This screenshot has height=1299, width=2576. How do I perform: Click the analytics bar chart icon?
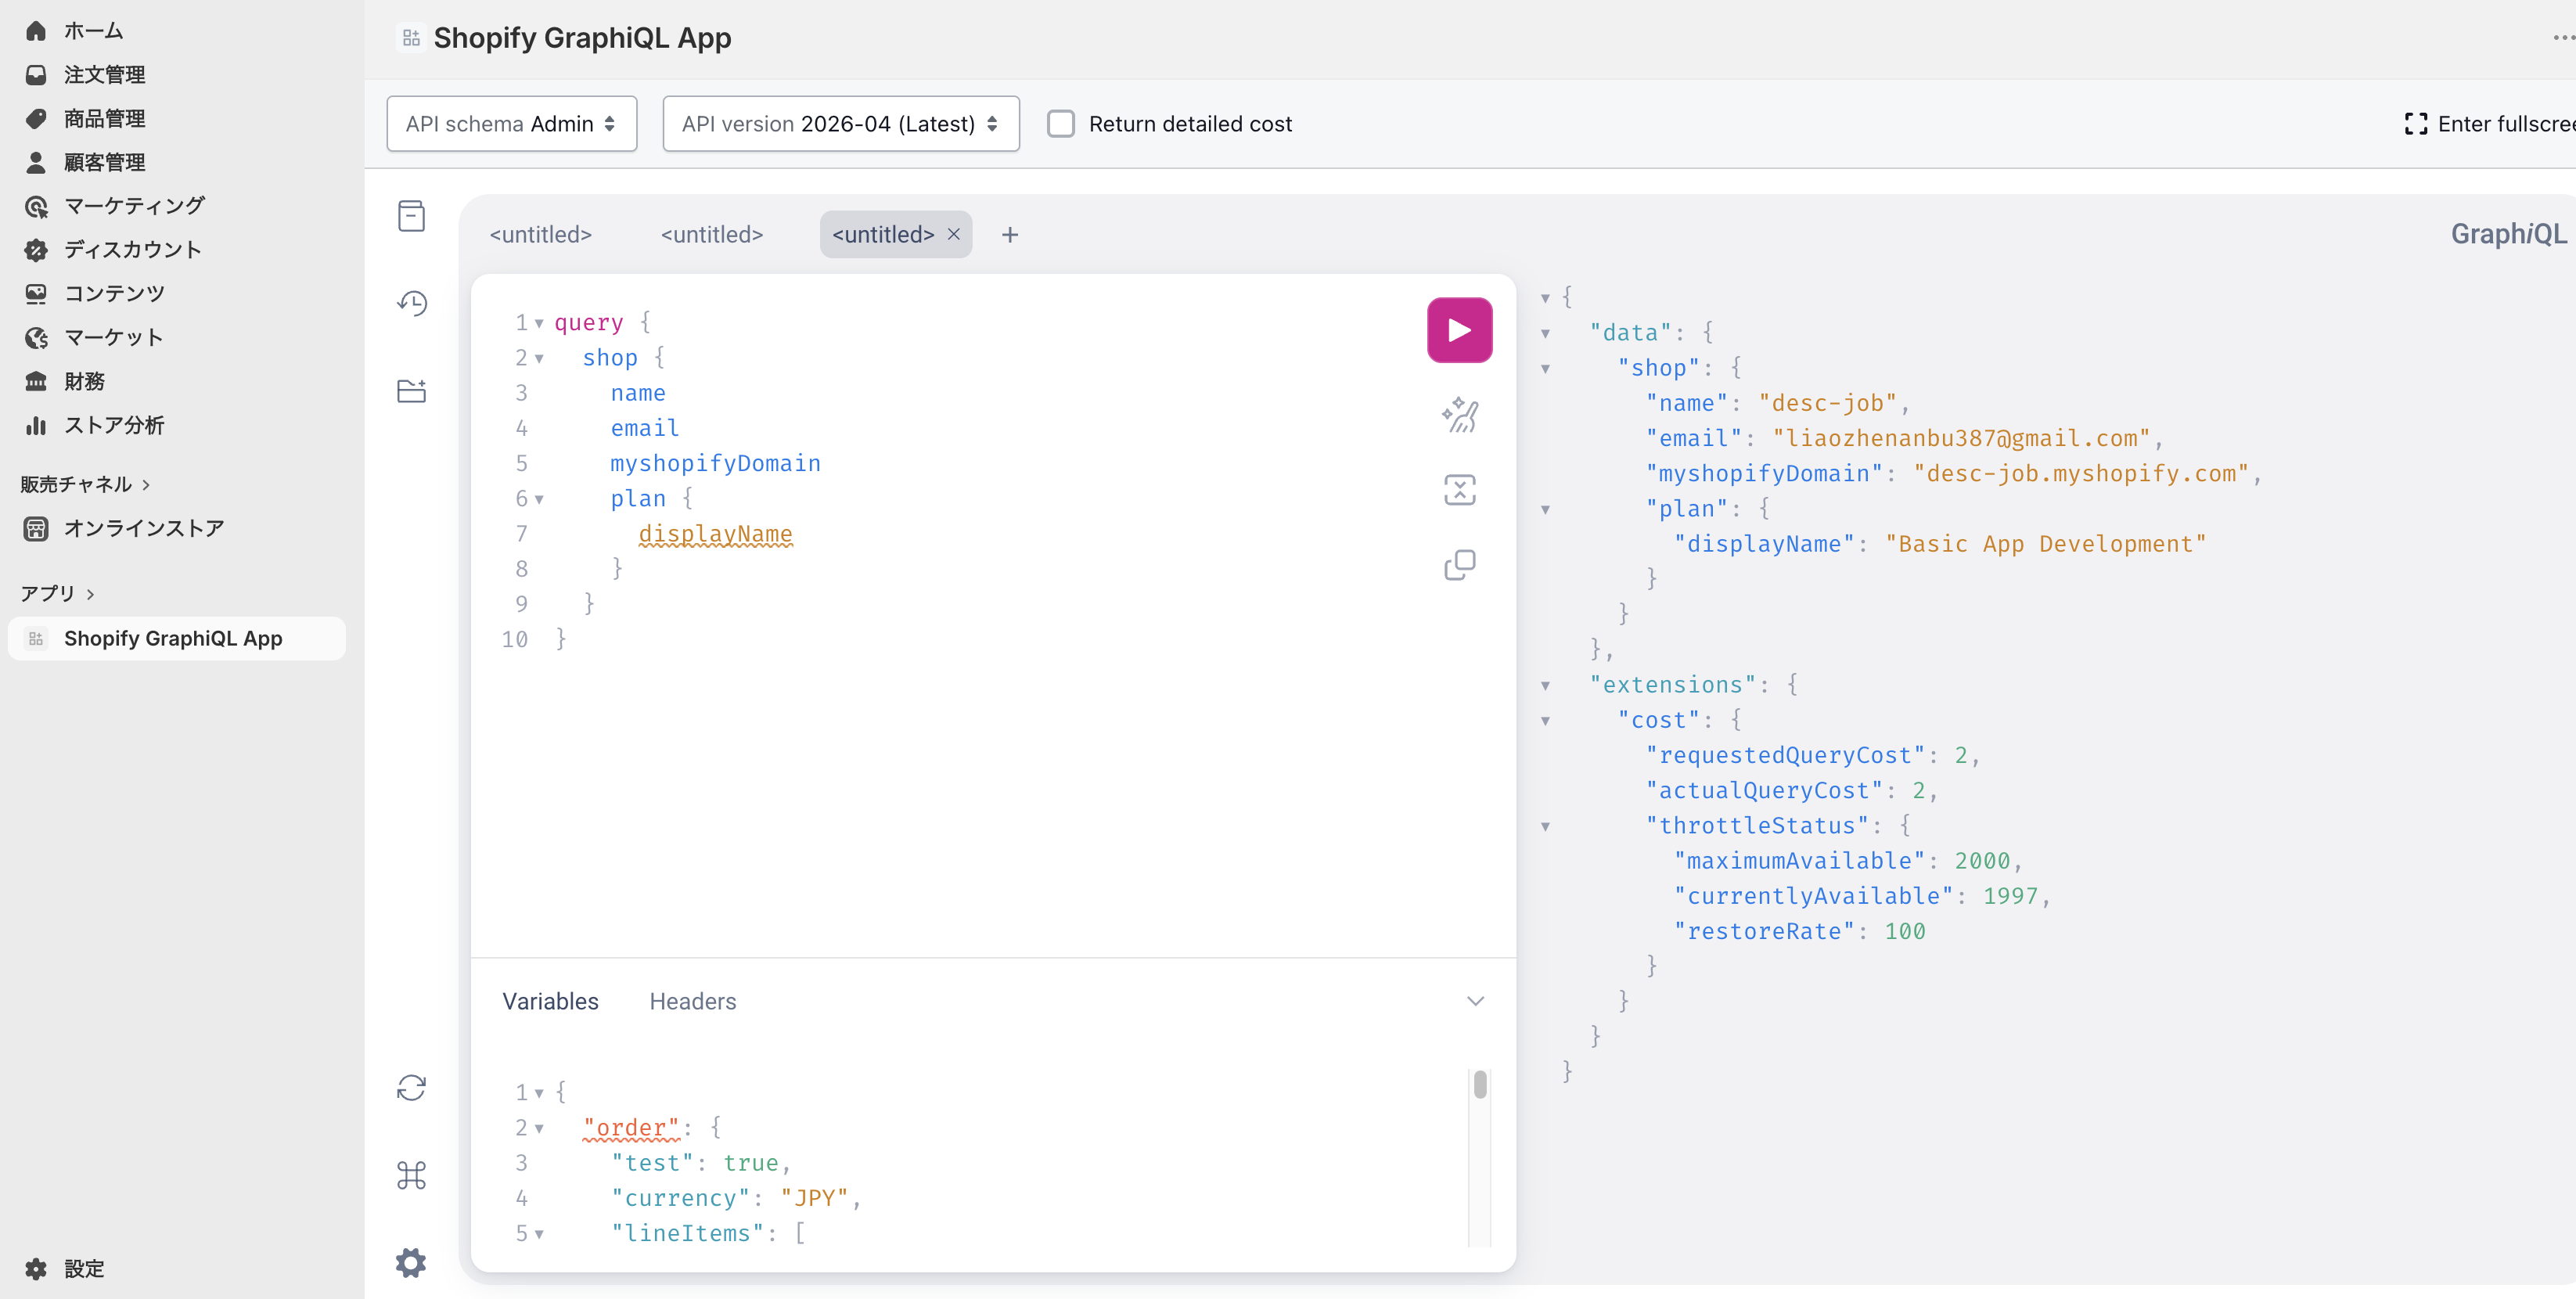36,425
